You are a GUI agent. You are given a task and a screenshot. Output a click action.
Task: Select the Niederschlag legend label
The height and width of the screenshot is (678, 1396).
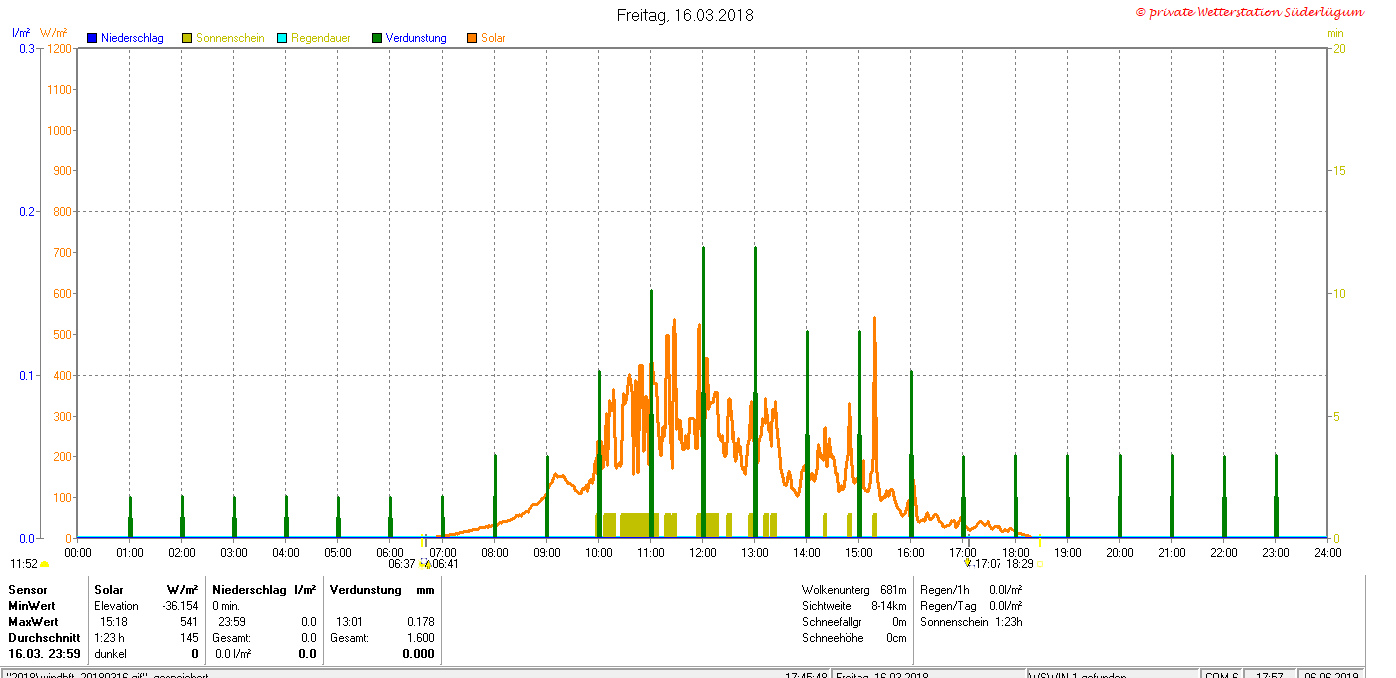[132, 38]
